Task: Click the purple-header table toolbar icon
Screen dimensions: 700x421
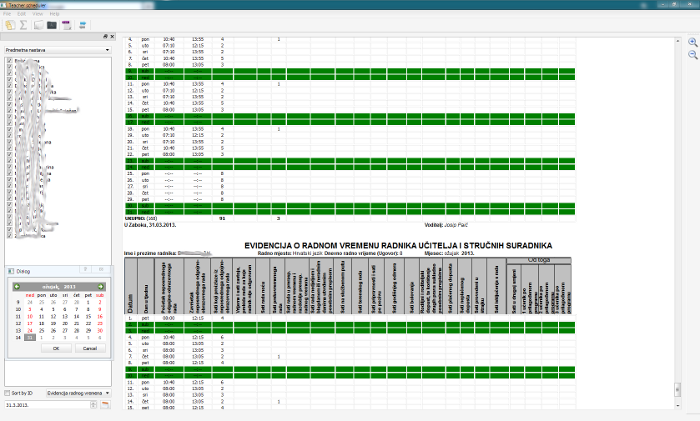Action: point(66,24)
